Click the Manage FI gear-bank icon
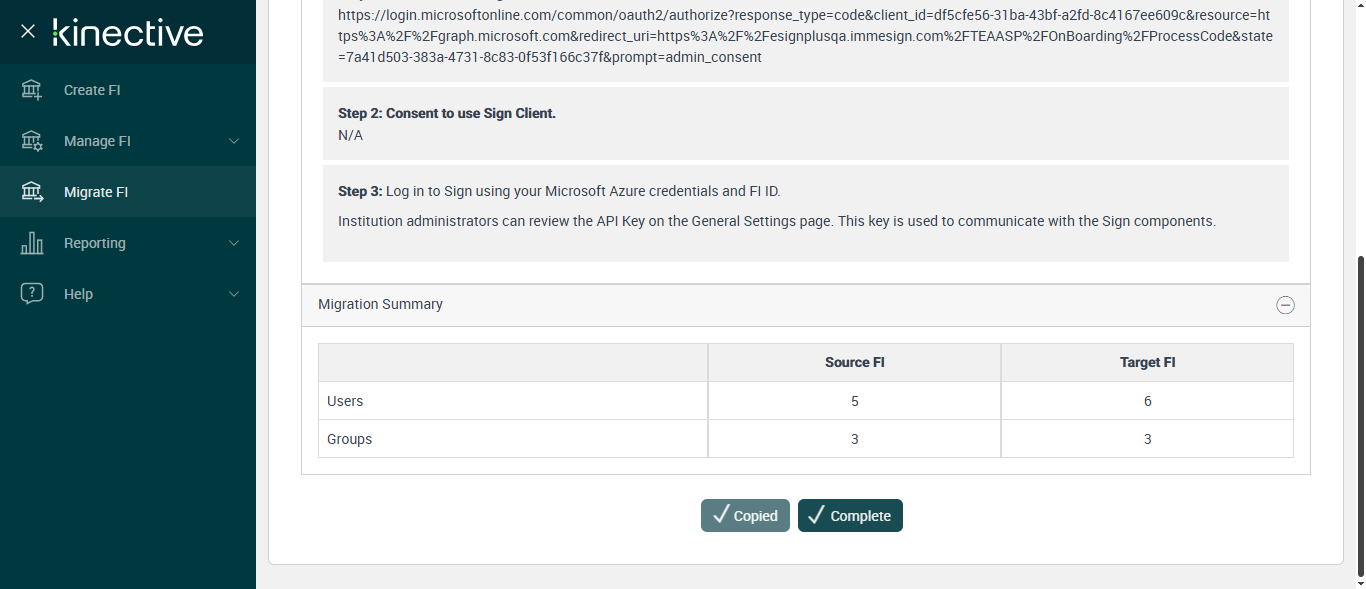The width and height of the screenshot is (1366, 589). (32, 141)
